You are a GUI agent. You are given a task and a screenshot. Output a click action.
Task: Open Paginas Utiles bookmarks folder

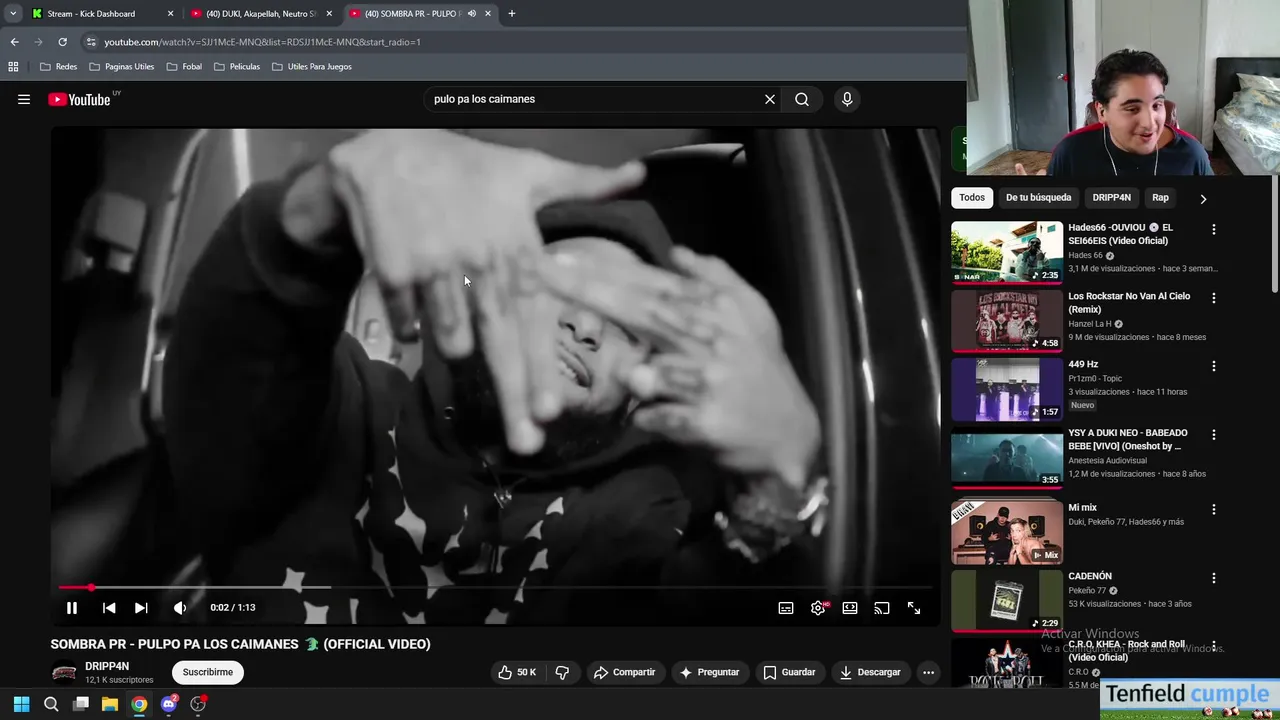click(x=122, y=67)
